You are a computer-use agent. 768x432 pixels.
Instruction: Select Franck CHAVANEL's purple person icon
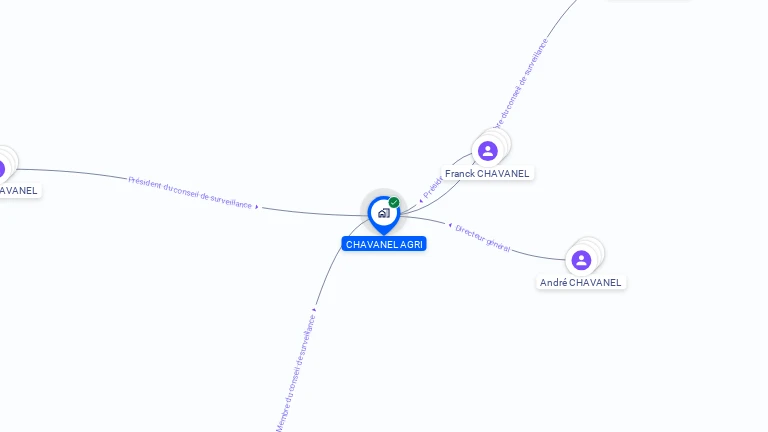point(488,151)
